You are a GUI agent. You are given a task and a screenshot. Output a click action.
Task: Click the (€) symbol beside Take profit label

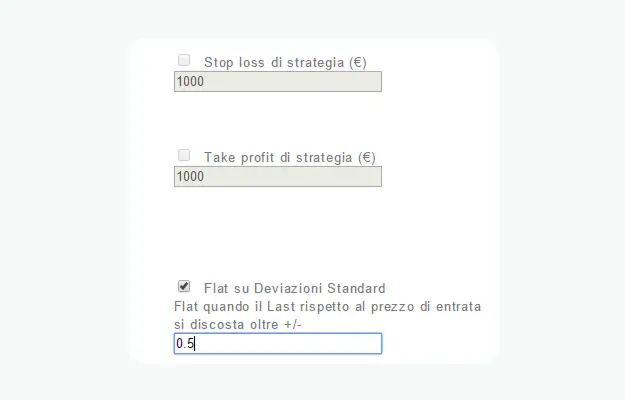coord(365,157)
